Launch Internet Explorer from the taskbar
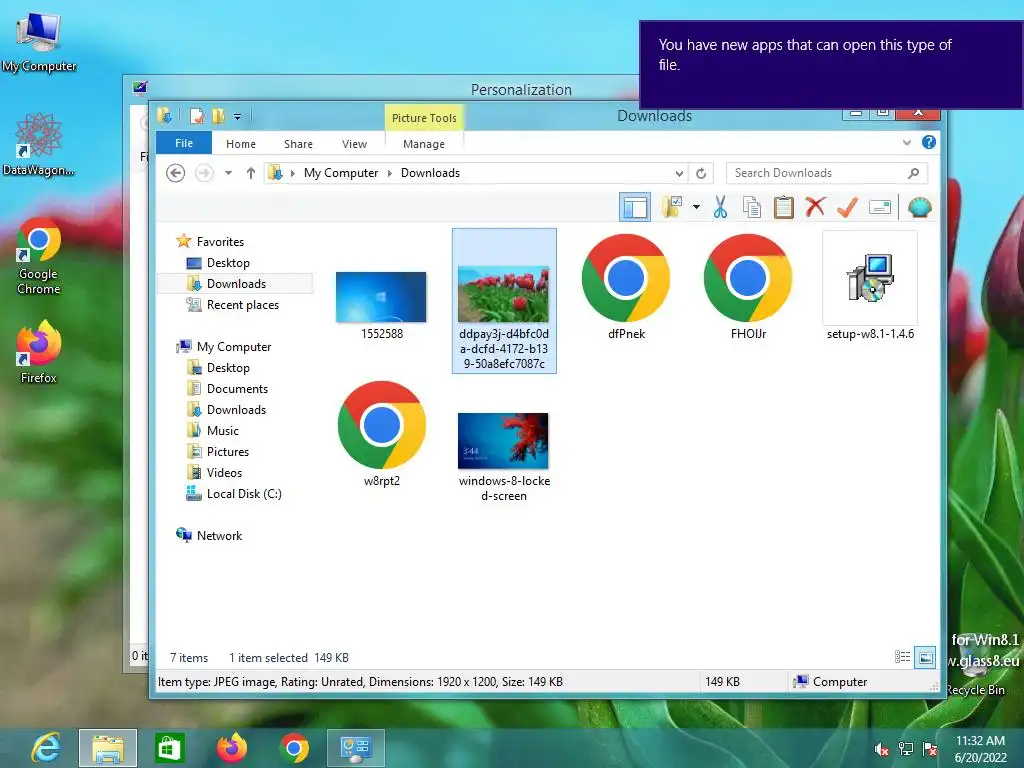 click(x=46, y=748)
